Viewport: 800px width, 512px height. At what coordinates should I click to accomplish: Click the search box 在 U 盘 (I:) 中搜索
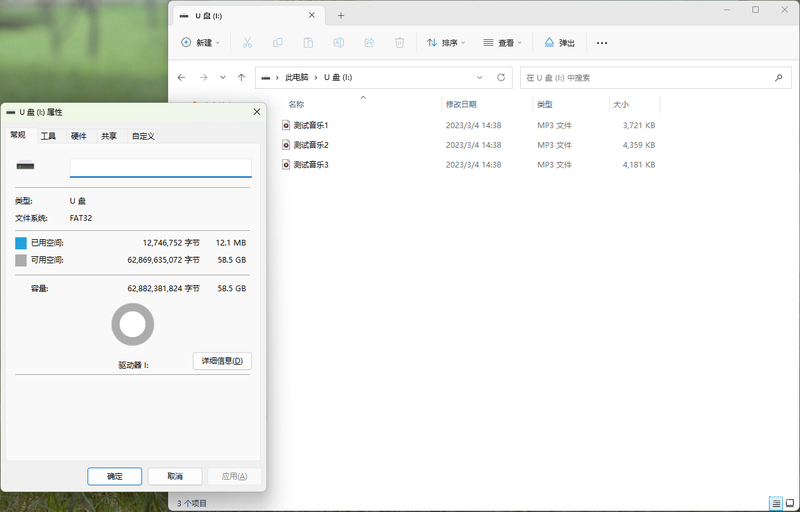coord(656,78)
